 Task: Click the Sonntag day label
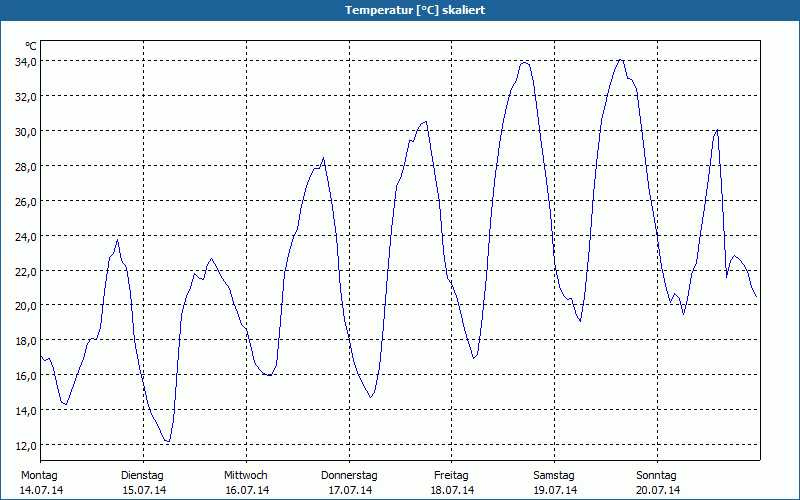click(x=657, y=475)
